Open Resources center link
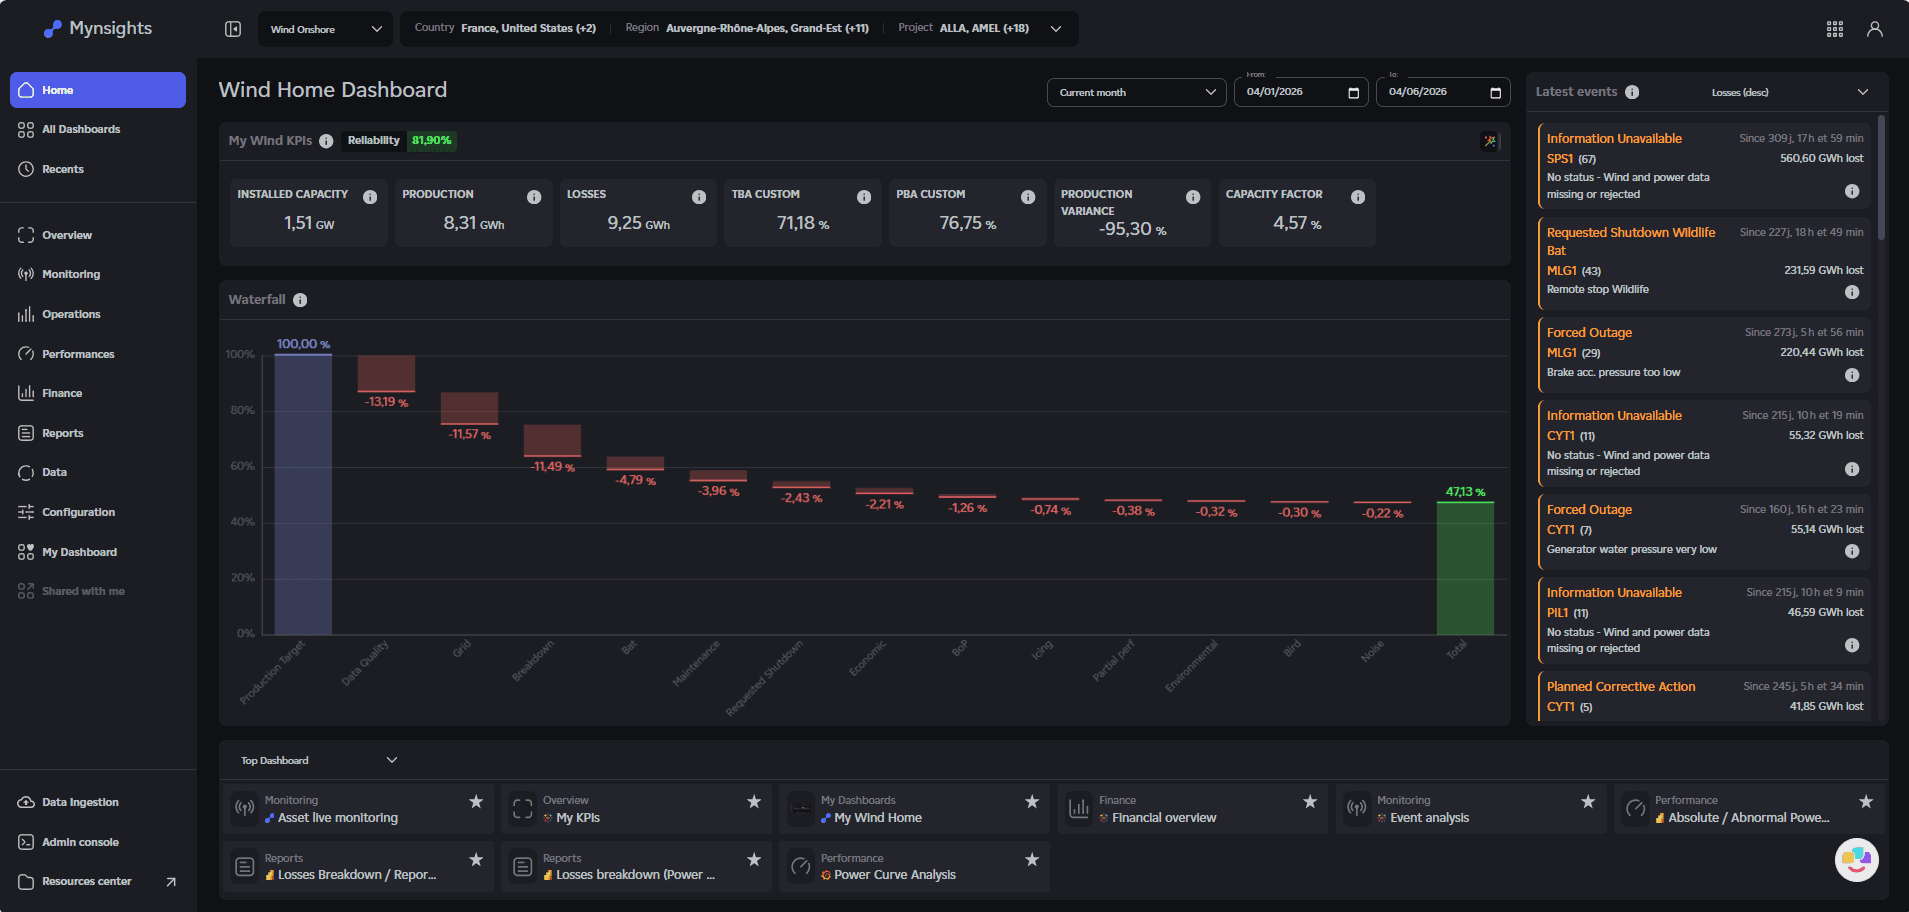 (x=87, y=881)
